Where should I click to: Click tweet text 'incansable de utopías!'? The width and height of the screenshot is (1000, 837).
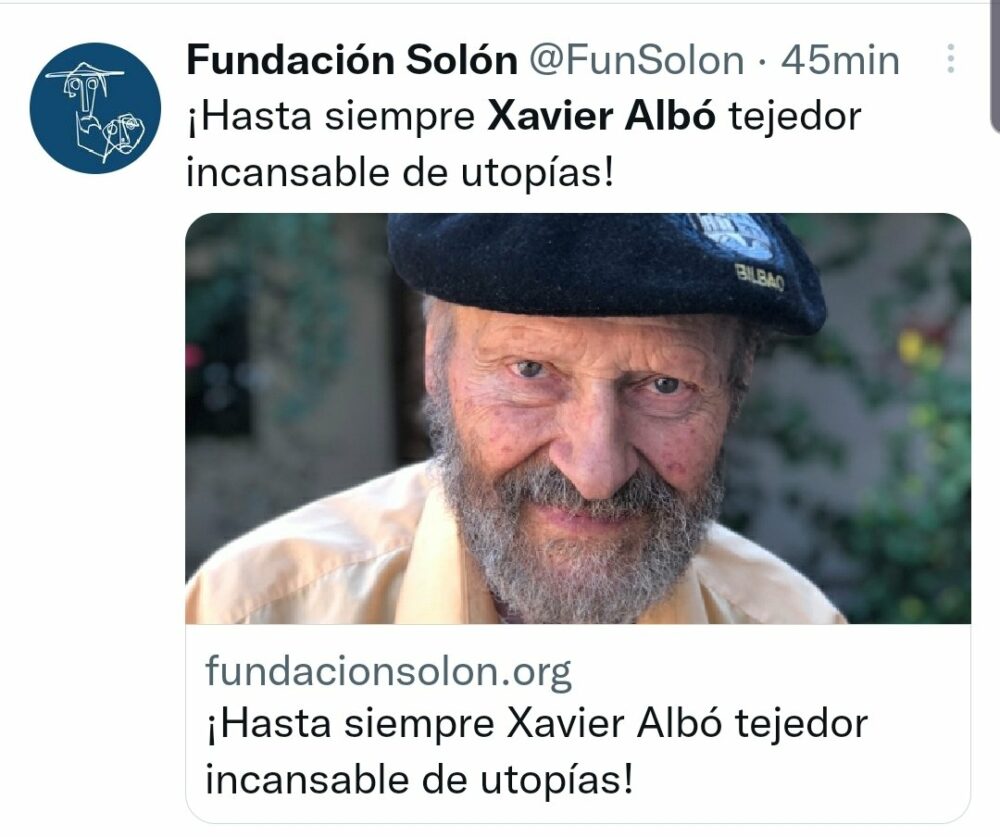point(400,172)
